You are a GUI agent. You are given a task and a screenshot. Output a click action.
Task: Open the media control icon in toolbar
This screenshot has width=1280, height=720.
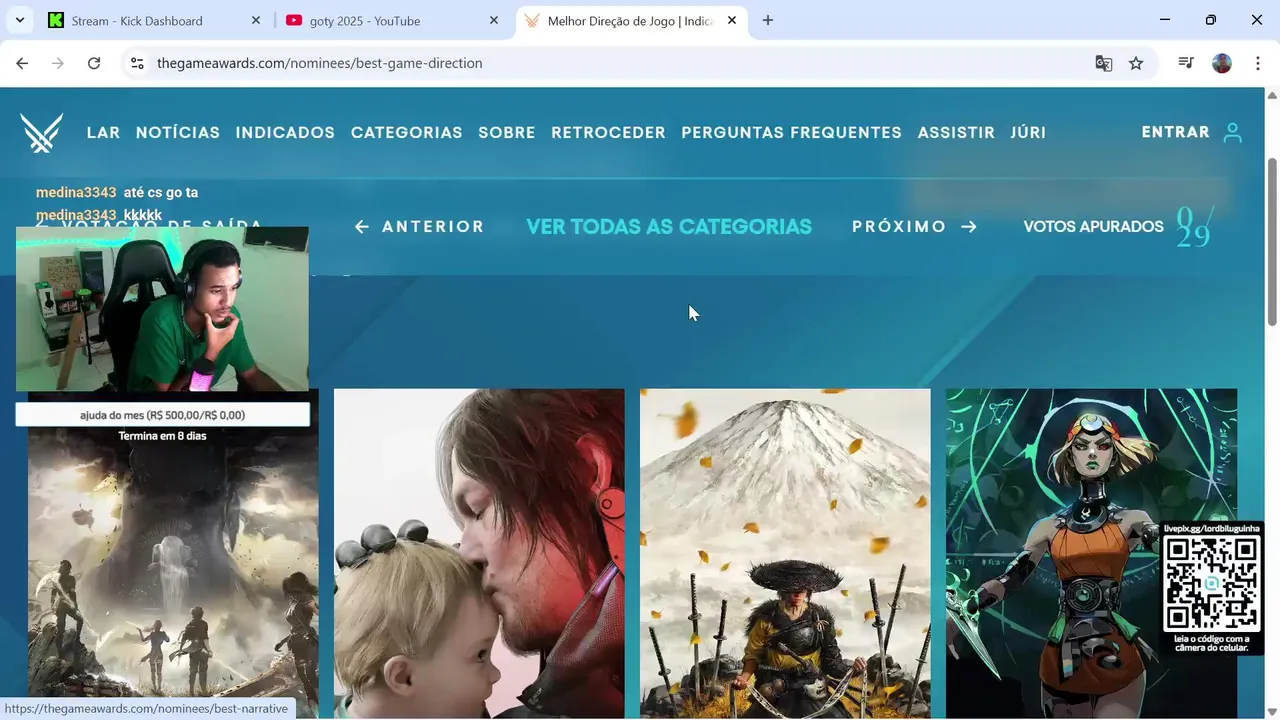coord(1186,63)
